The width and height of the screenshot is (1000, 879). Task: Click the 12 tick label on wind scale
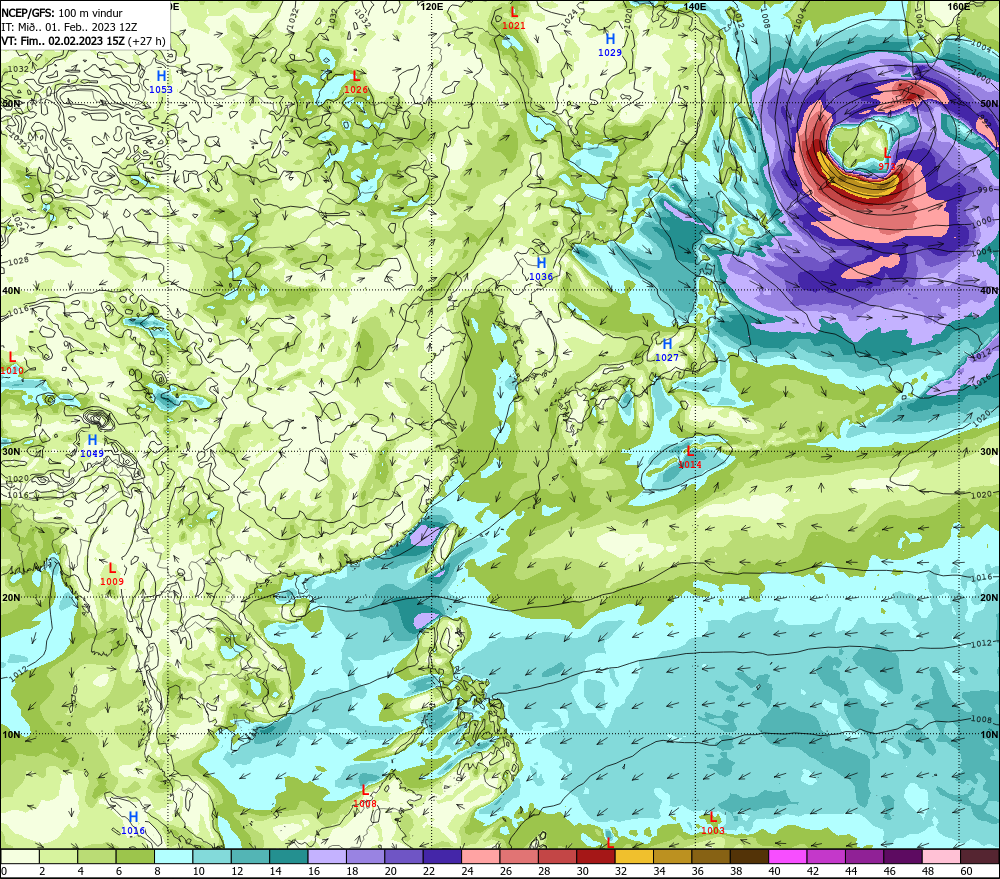237,871
